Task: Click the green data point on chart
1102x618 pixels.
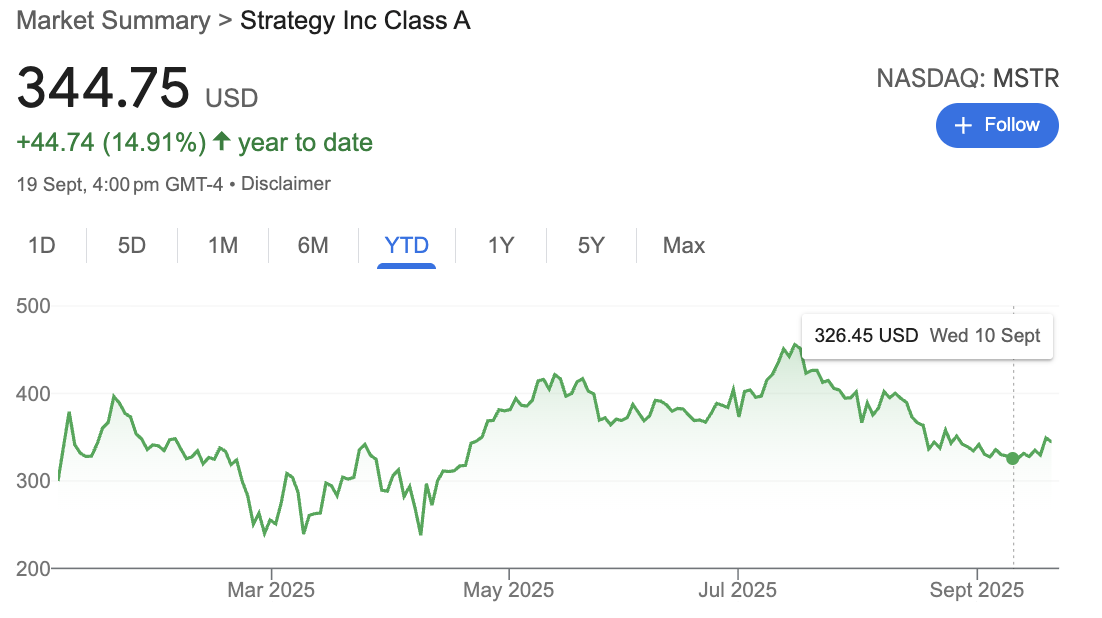Action: point(1013,458)
